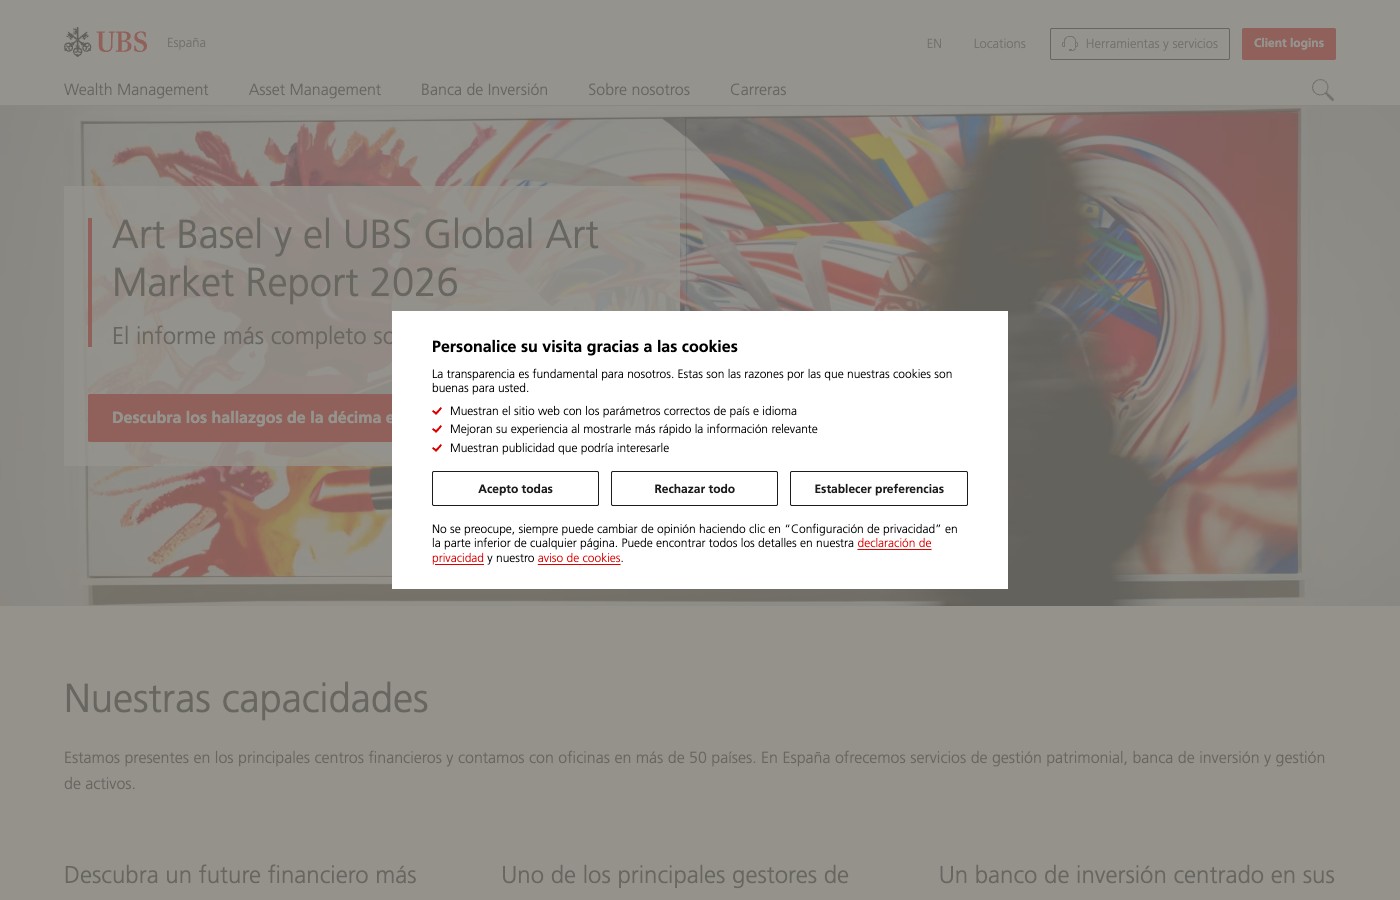Click the UBS logo
This screenshot has height=900, width=1400.
(x=104, y=41)
